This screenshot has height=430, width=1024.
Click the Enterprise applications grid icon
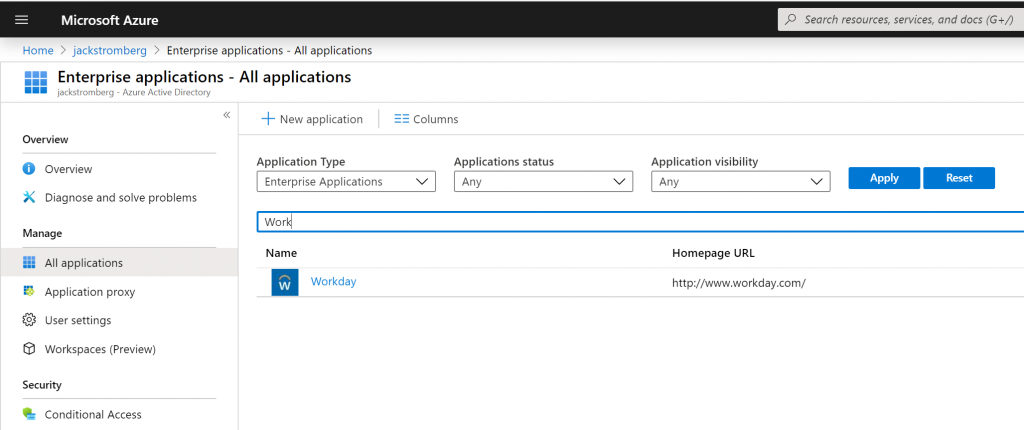tap(35, 82)
